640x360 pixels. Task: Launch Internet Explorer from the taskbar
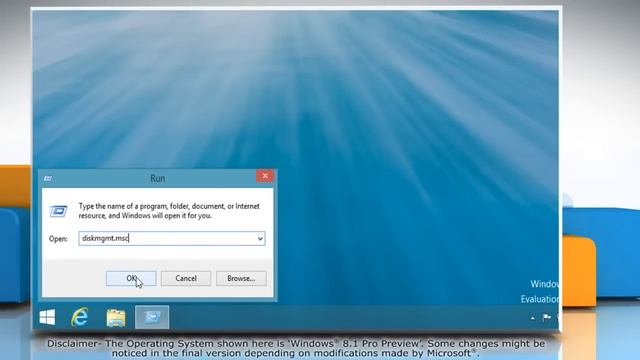80,317
